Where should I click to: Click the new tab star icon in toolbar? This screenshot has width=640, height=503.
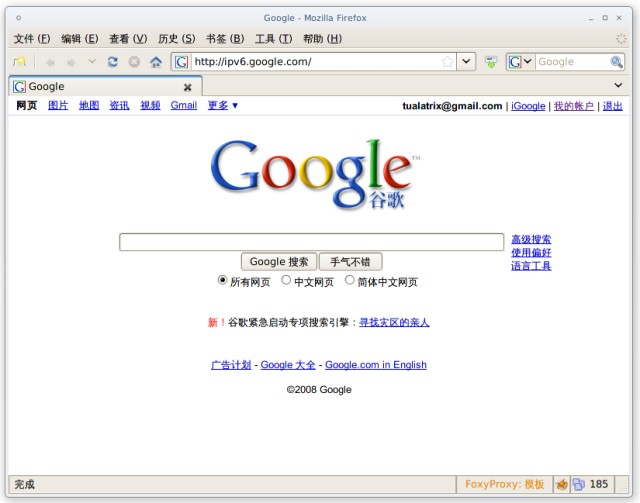(x=19, y=62)
